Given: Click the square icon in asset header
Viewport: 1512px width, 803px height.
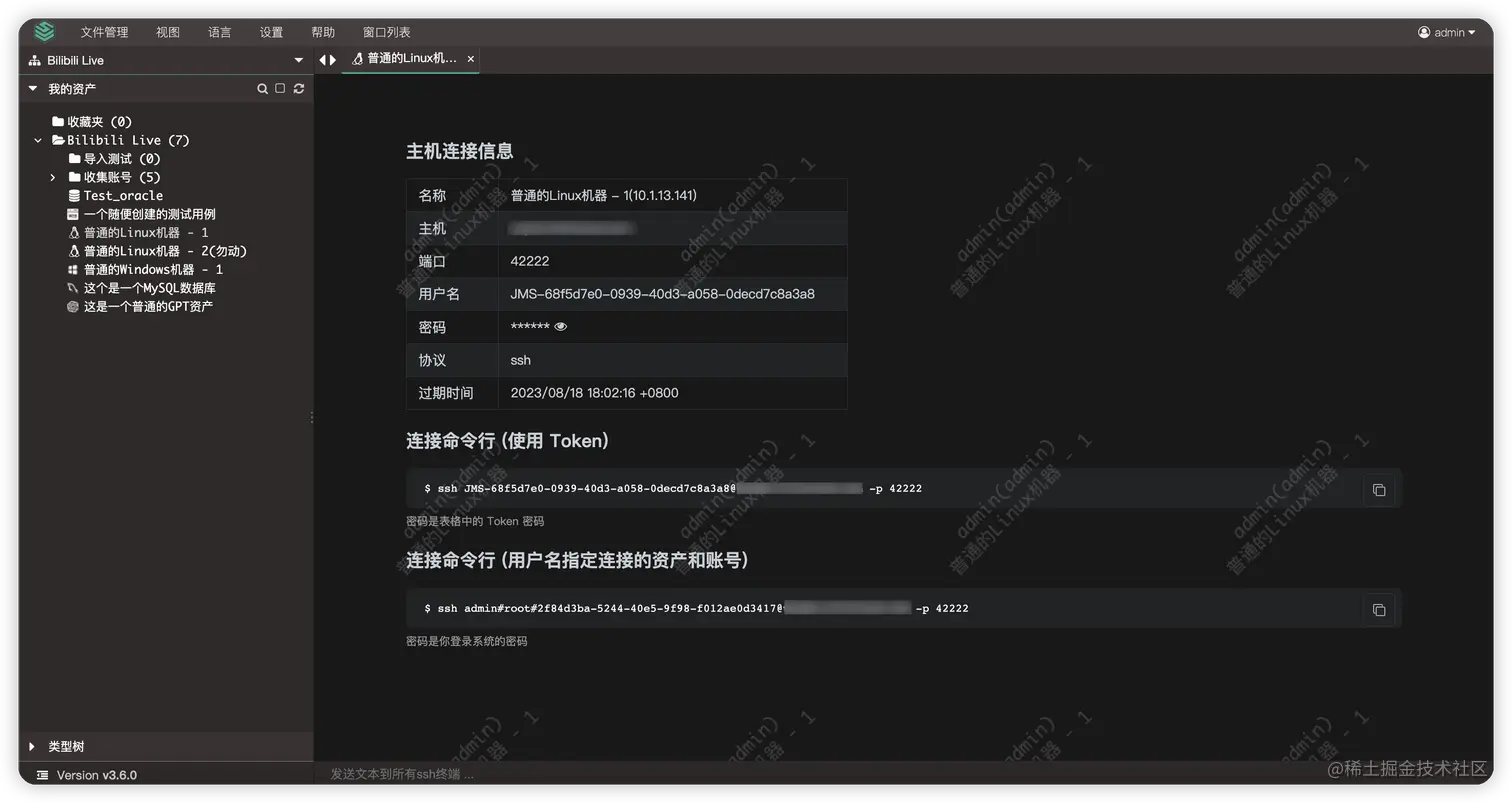Looking at the screenshot, I should point(280,88).
